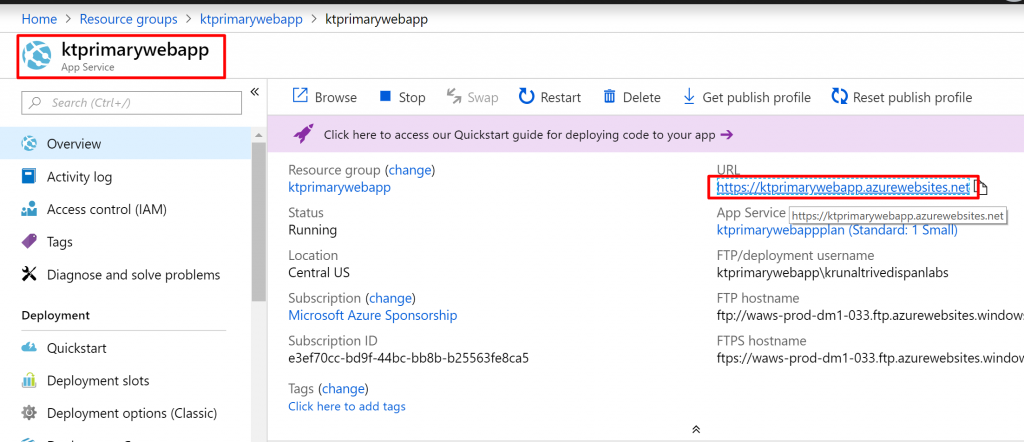Go to Home breadcrumb
The image size is (1024, 442).
tap(39, 19)
